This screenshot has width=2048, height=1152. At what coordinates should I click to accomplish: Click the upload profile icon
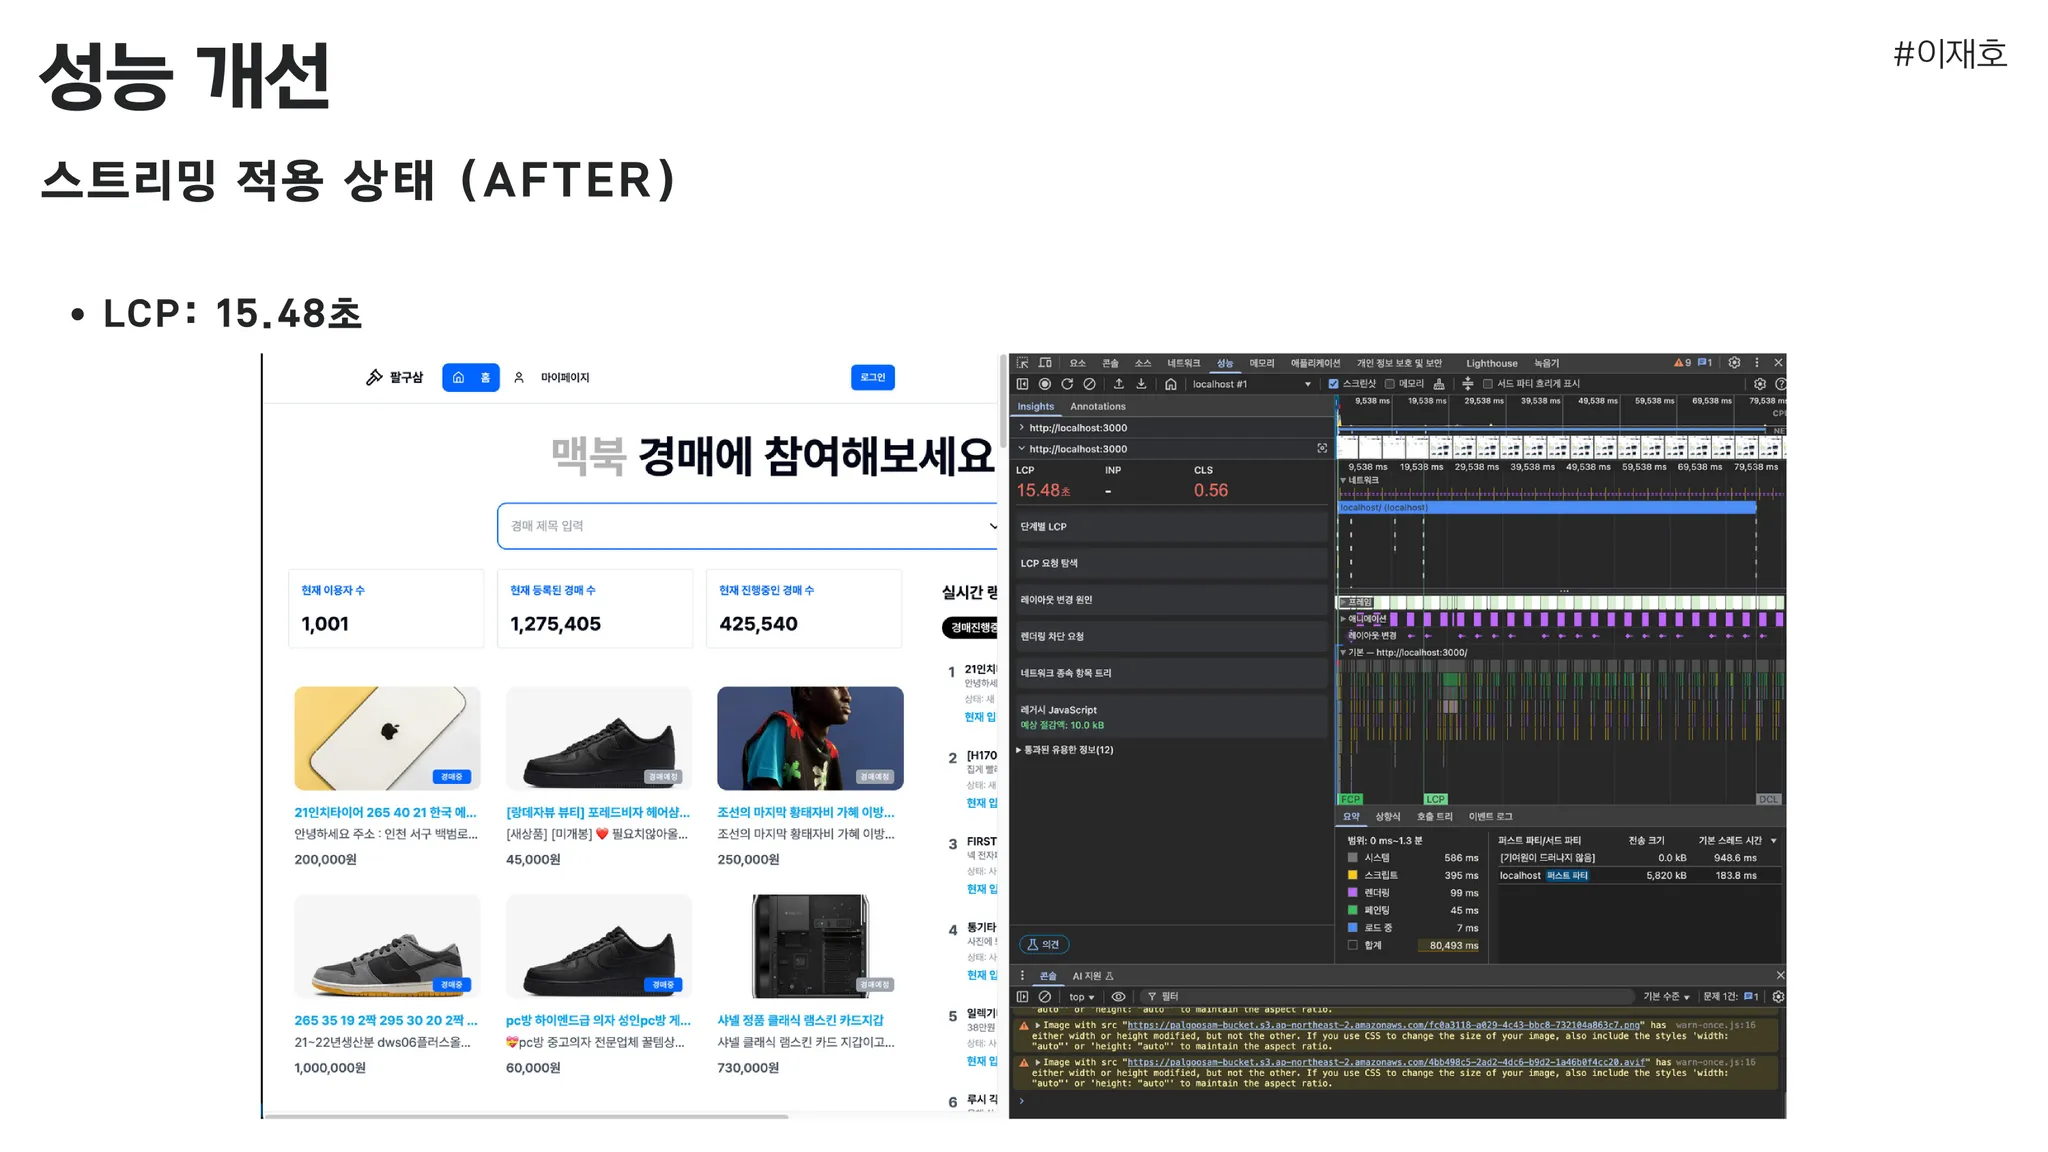[x=1119, y=384]
